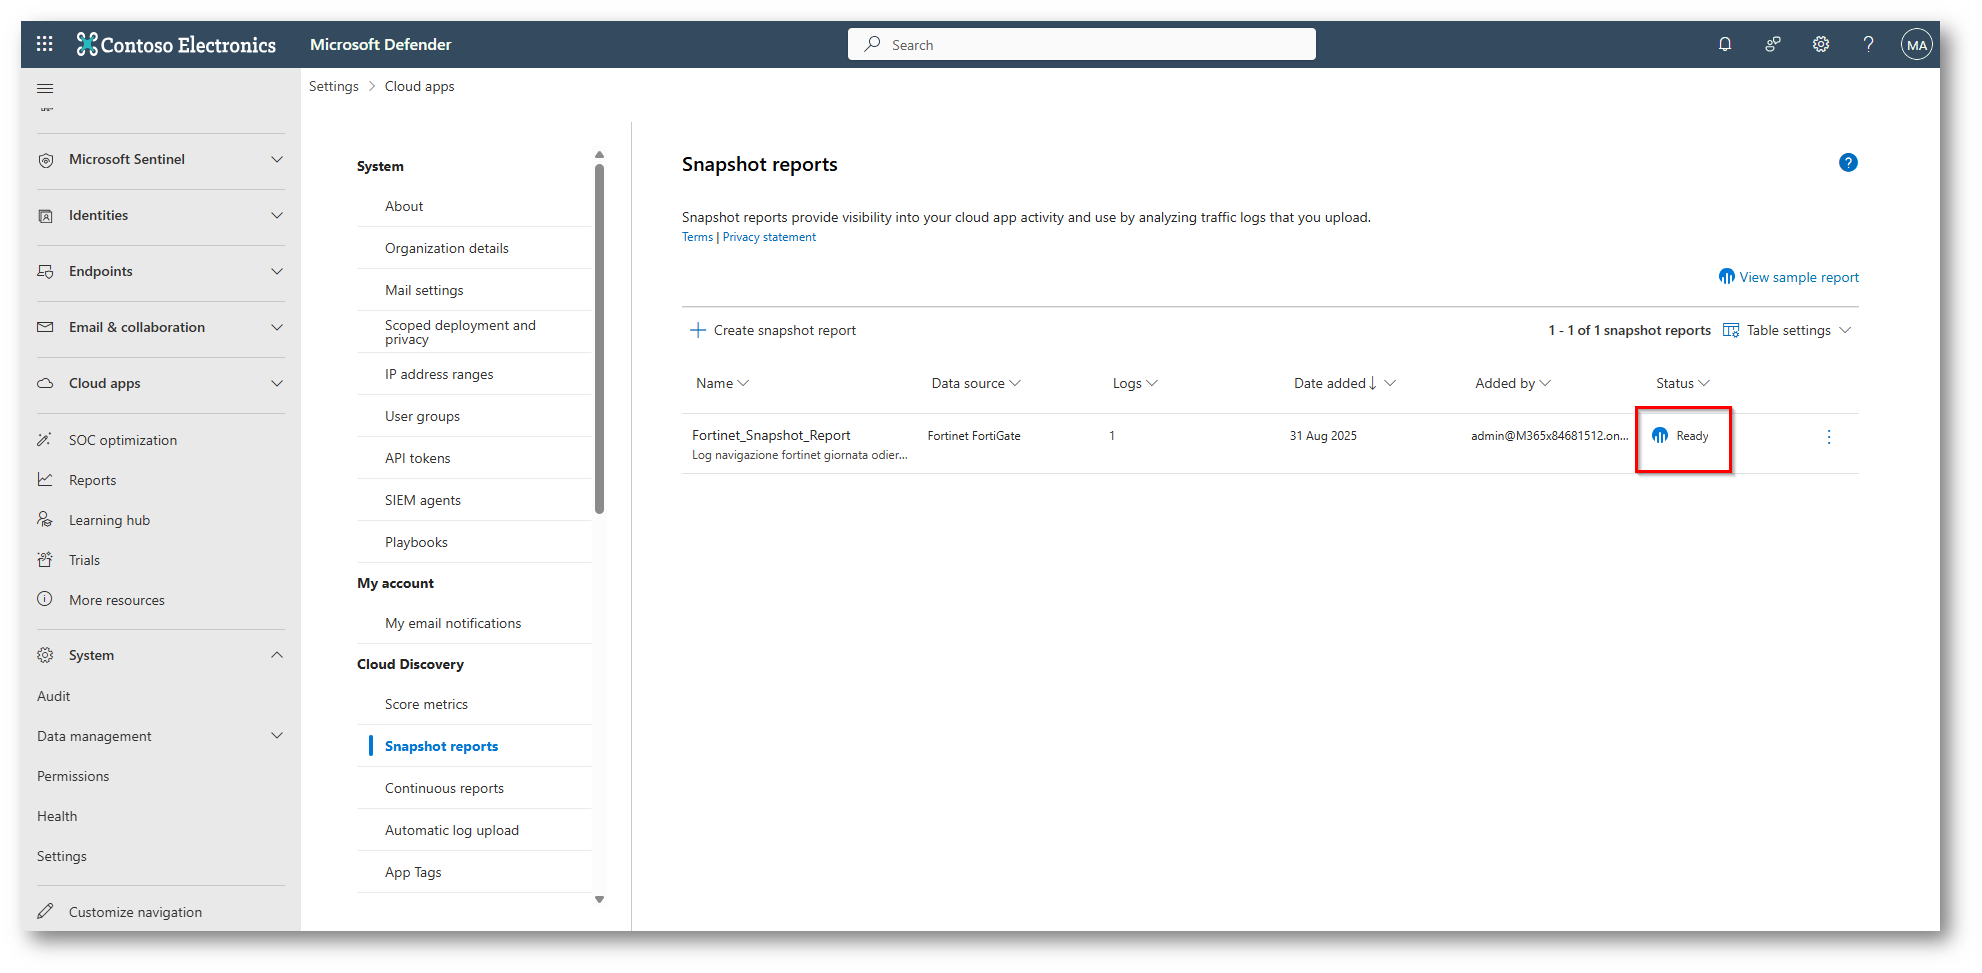Open the settings gear in header
Viewport: 1982px width, 973px height.
coord(1821,44)
